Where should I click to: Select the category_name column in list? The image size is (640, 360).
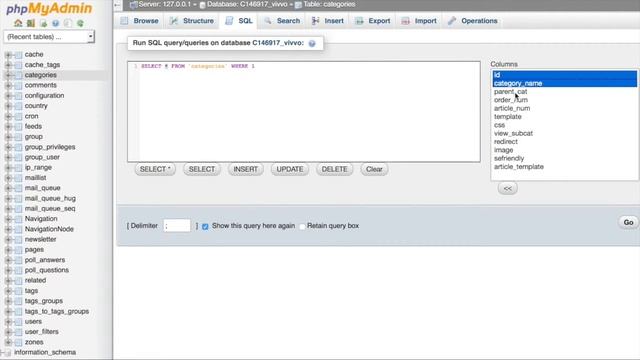click(x=564, y=83)
